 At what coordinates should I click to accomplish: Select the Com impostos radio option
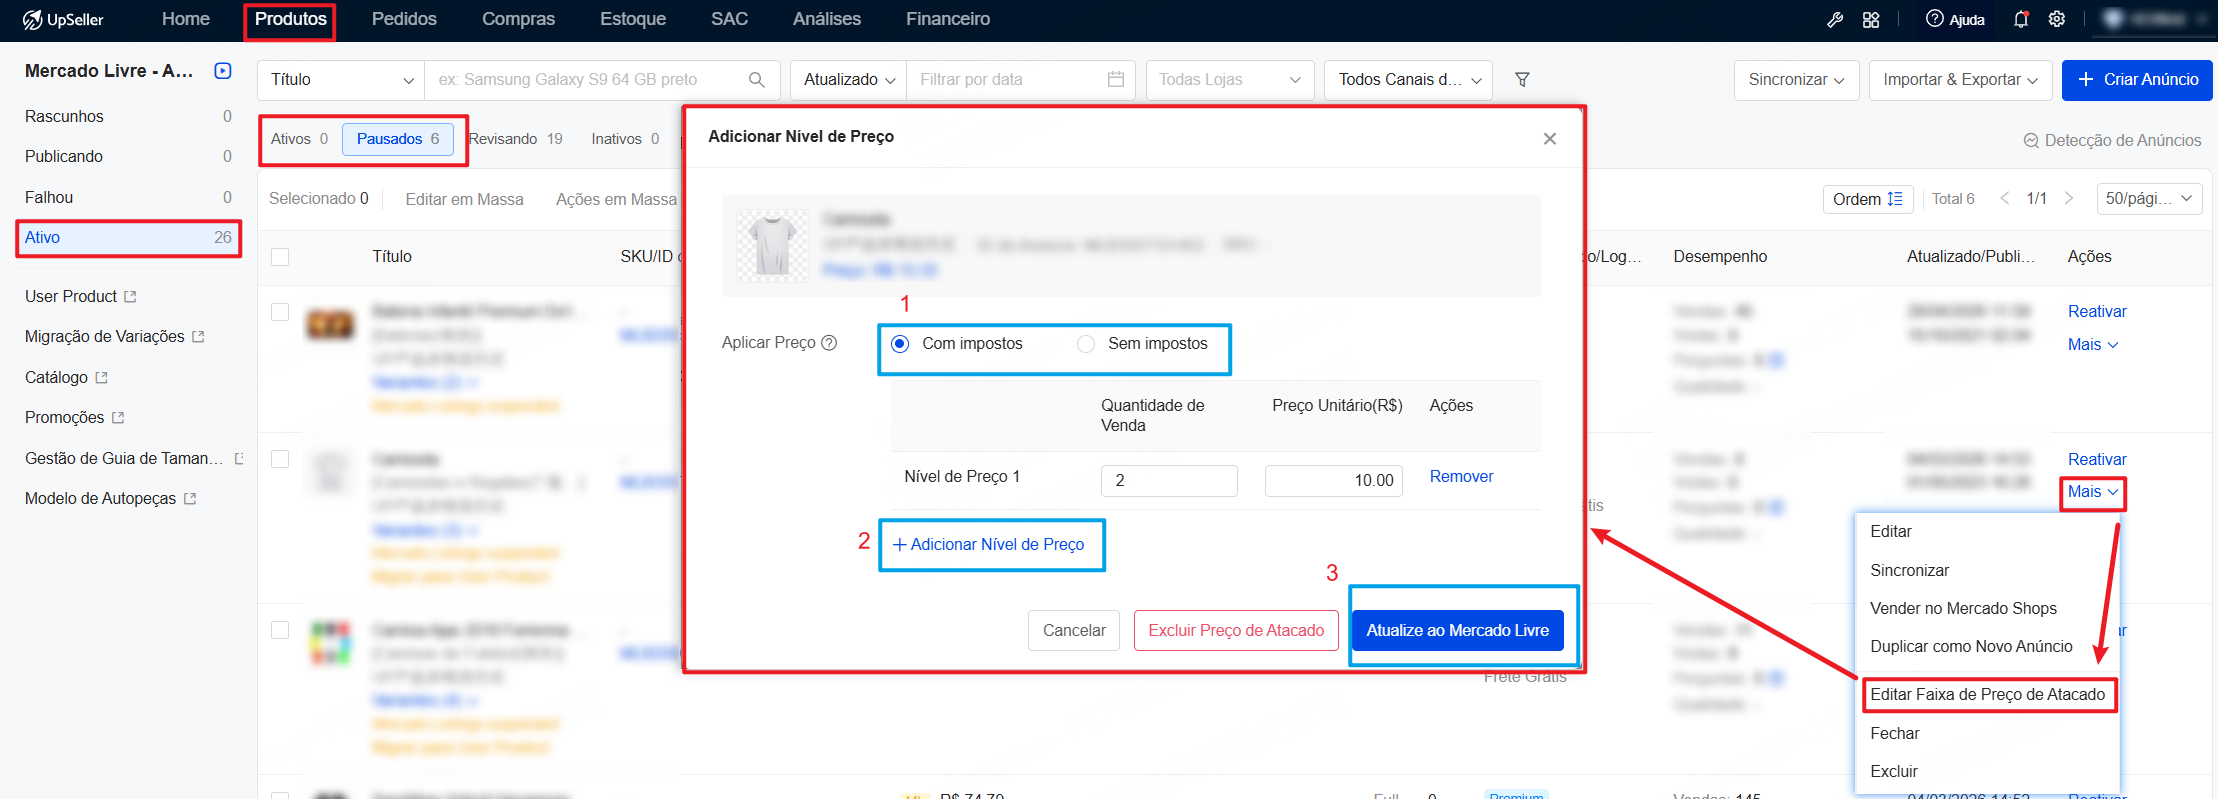click(x=900, y=344)
